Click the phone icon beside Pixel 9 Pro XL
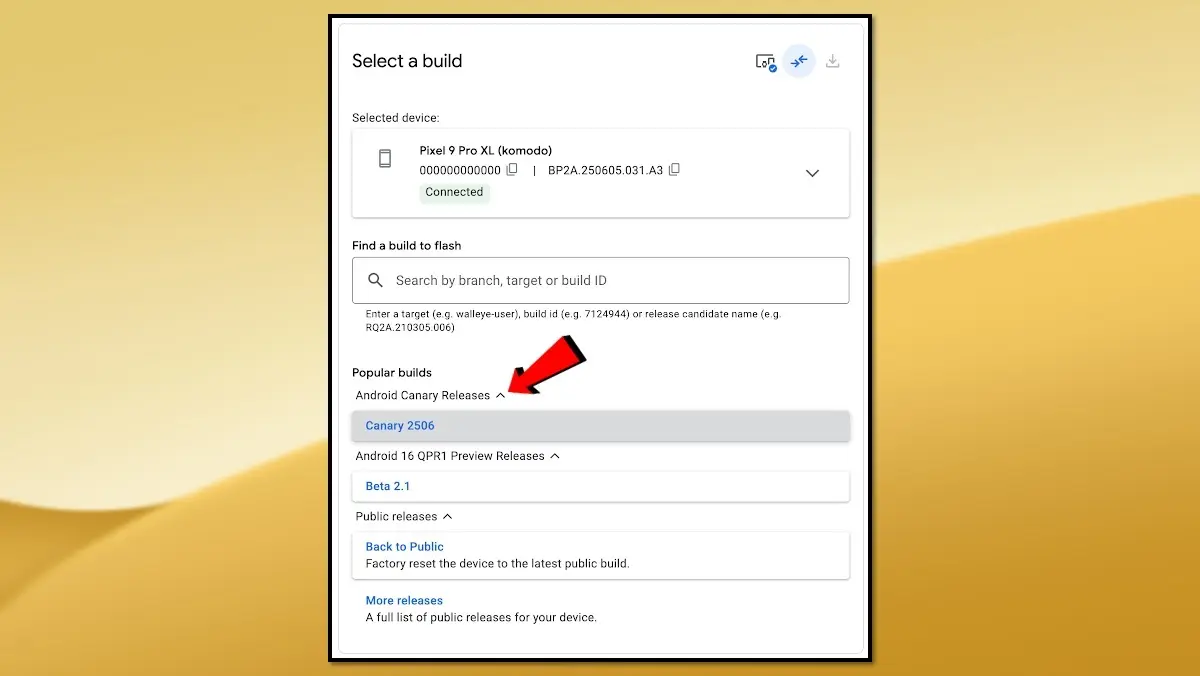1200x676 pixels. tap(385, 158)
